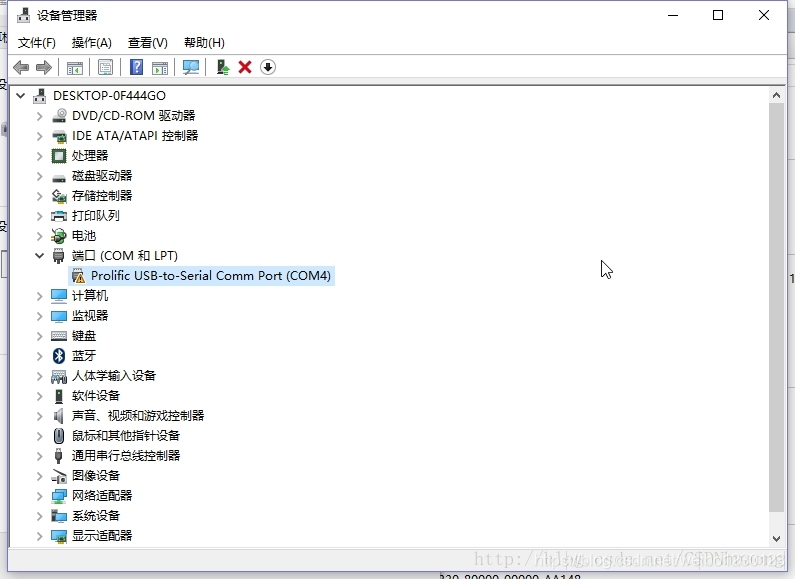Click the camera icon beside 图像设备

click(59, 476)
